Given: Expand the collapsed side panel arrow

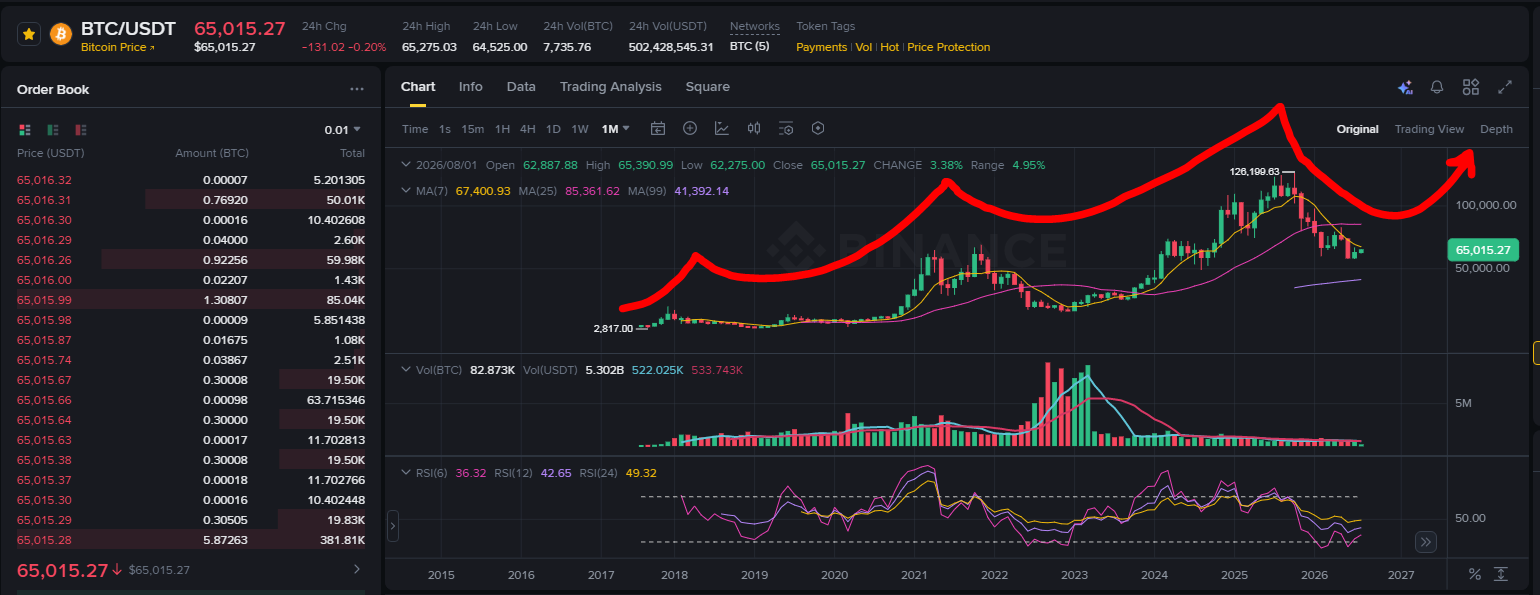Looking at the screenshot, I should coord(392,525).
